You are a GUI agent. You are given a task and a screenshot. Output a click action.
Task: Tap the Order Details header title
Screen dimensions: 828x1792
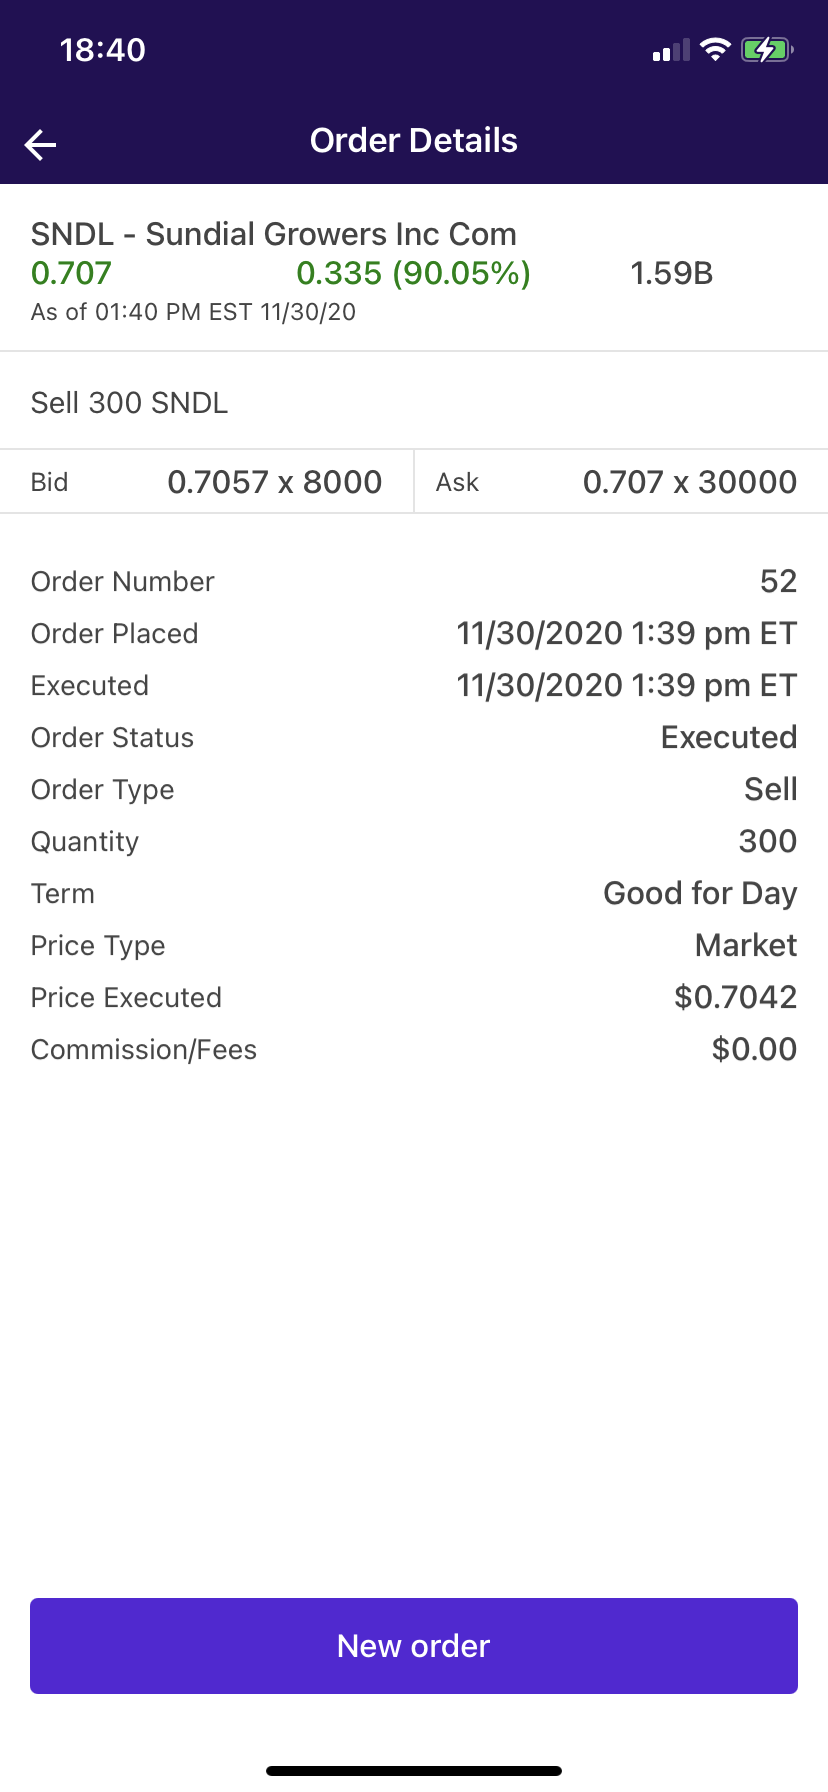tap(414, 141)
